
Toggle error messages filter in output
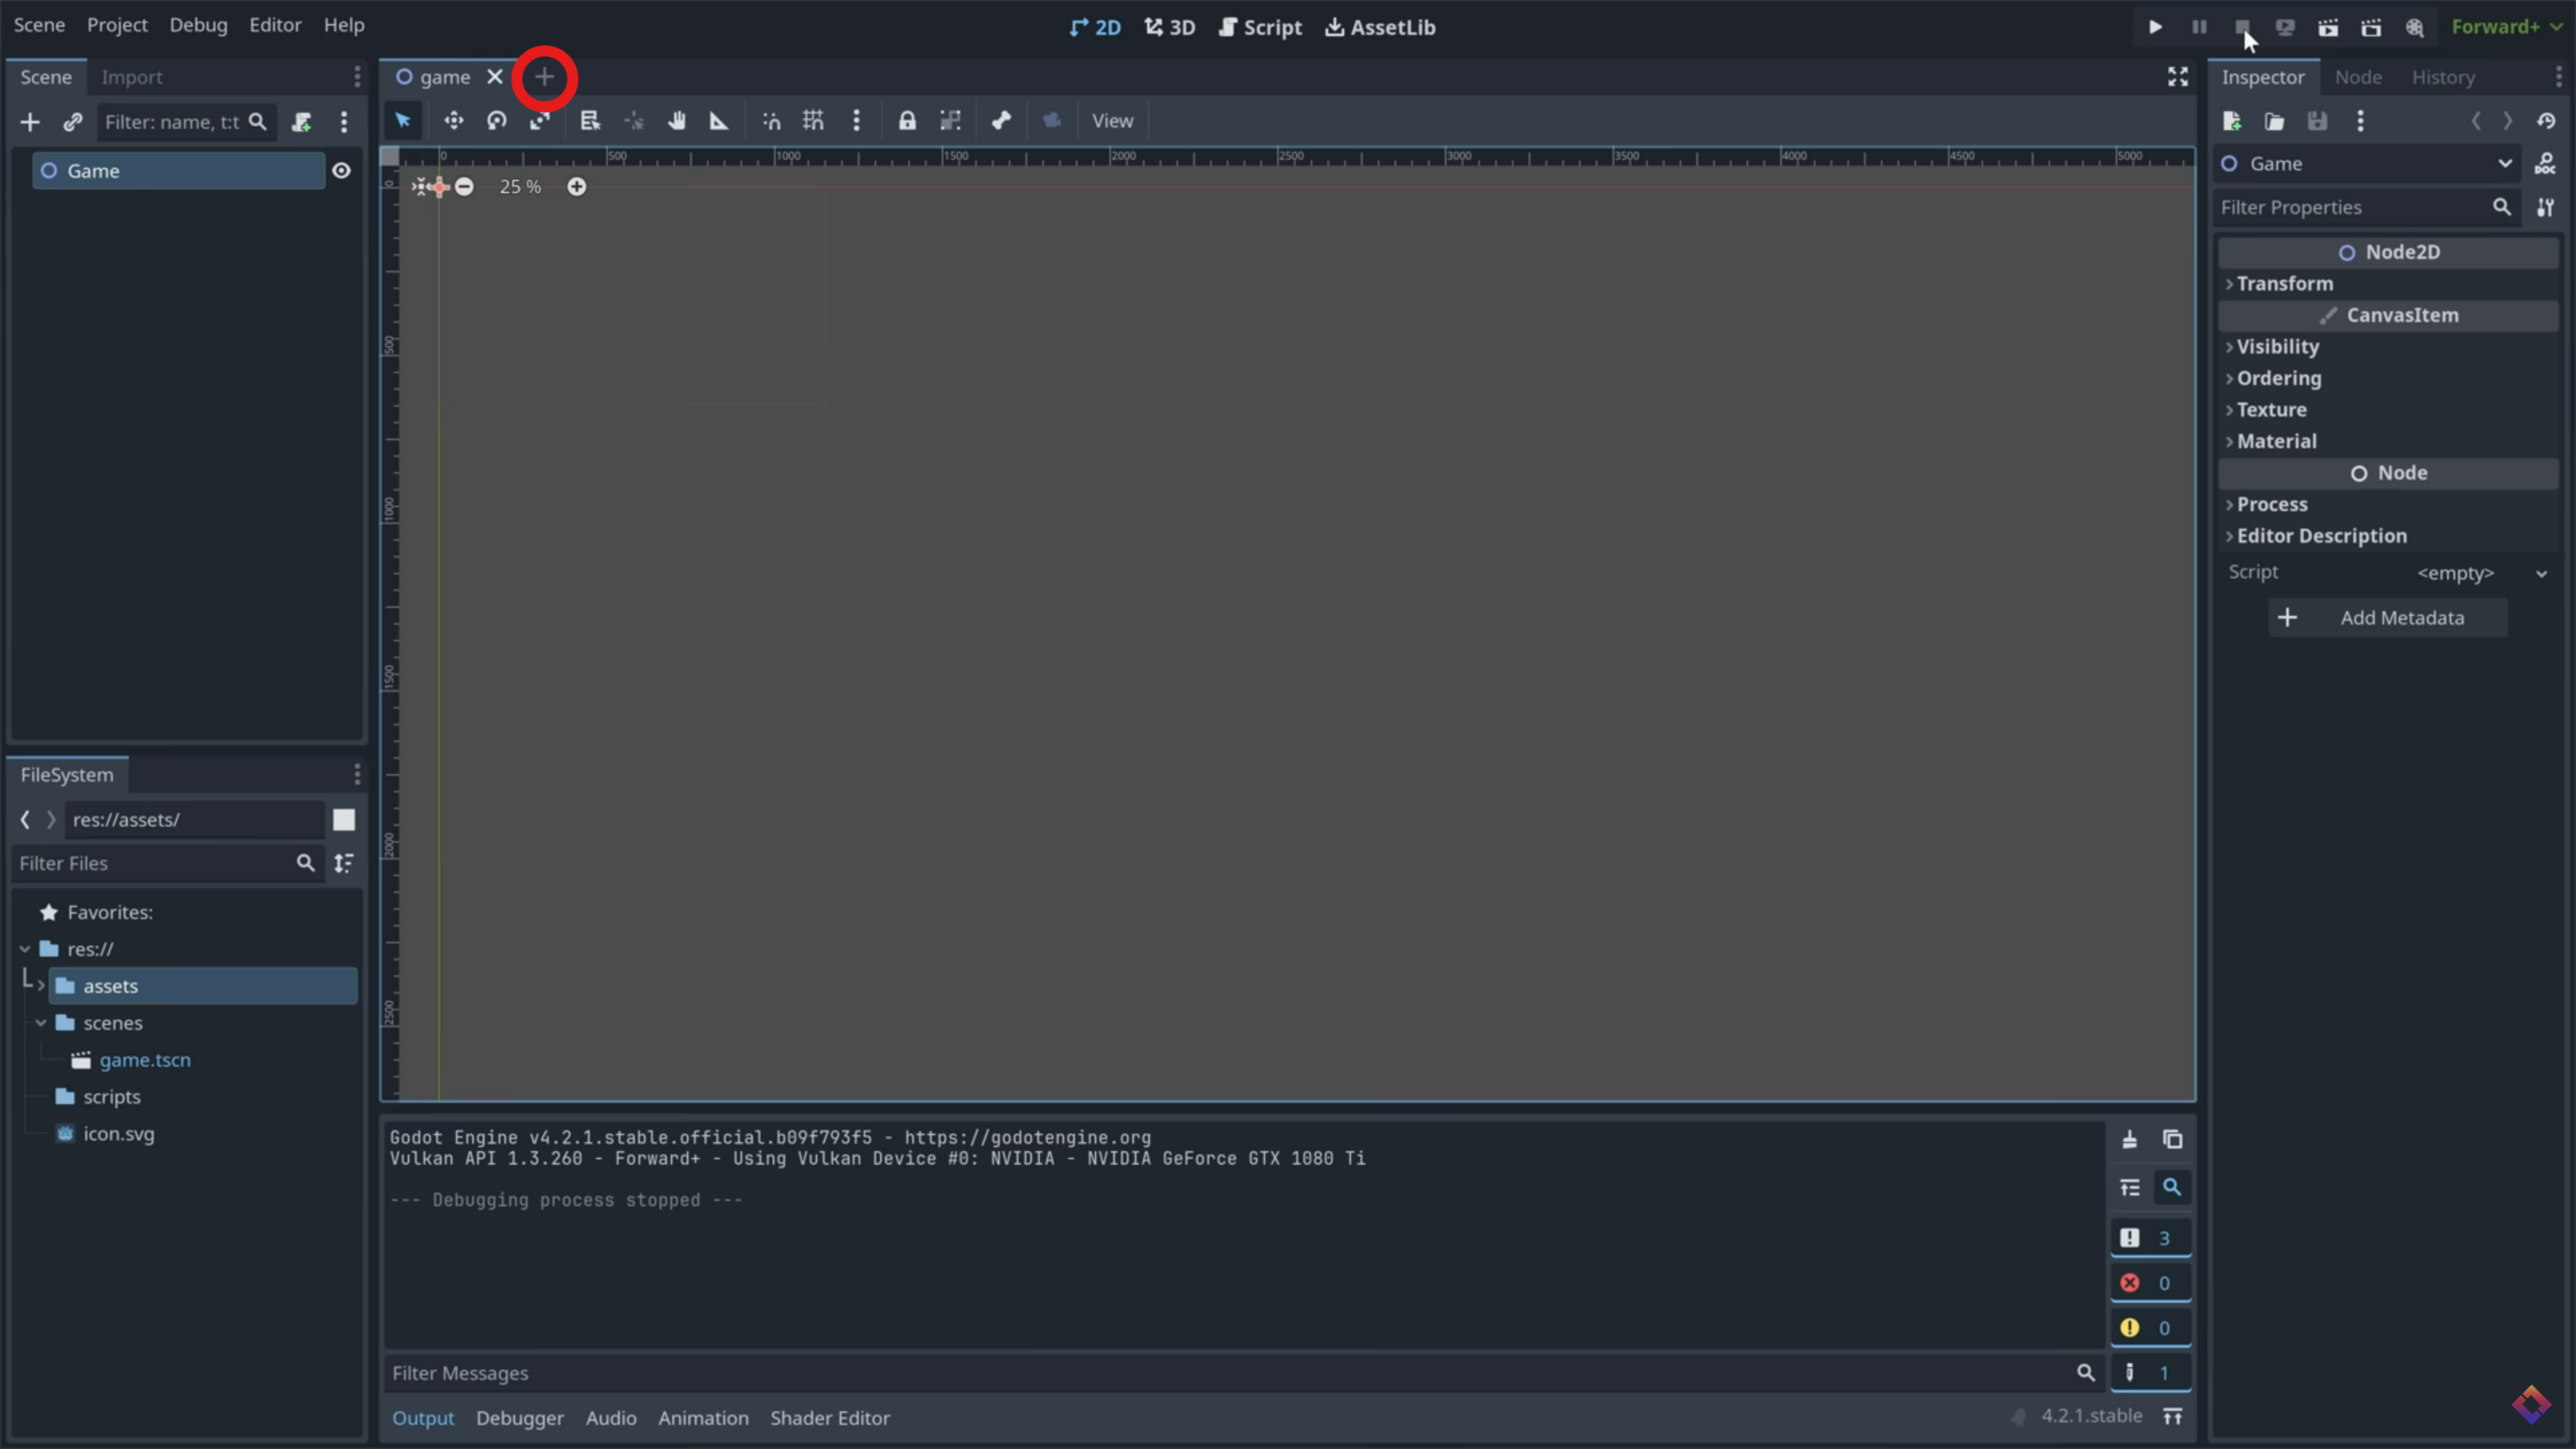click(x=2149, y=1283)
